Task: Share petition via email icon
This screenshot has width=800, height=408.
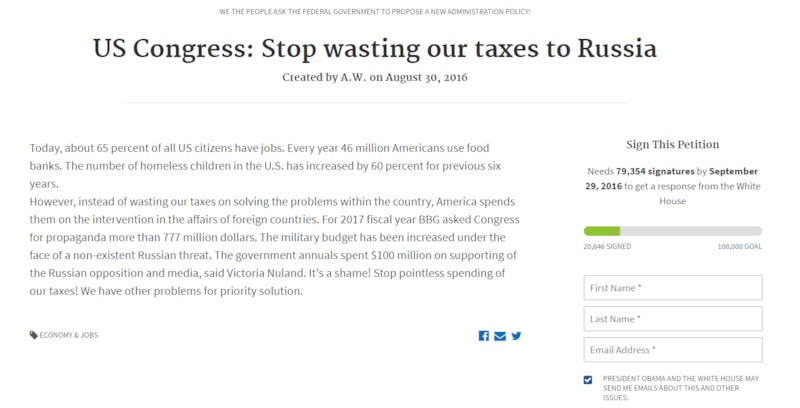Action: point(500,335)
